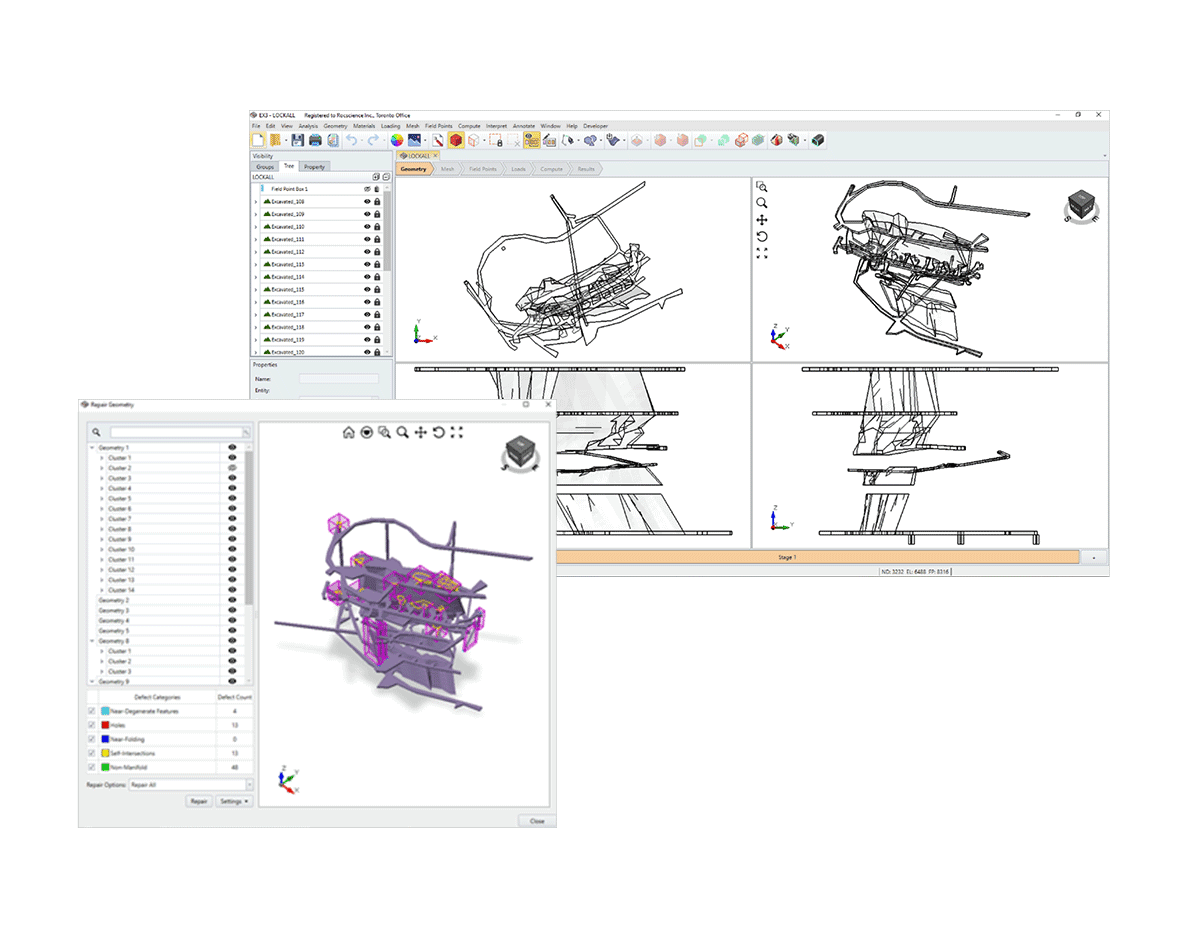Click the yellow Self-Intersections color swatch
The image size is (1200, 938).
(x=105, y=753)
